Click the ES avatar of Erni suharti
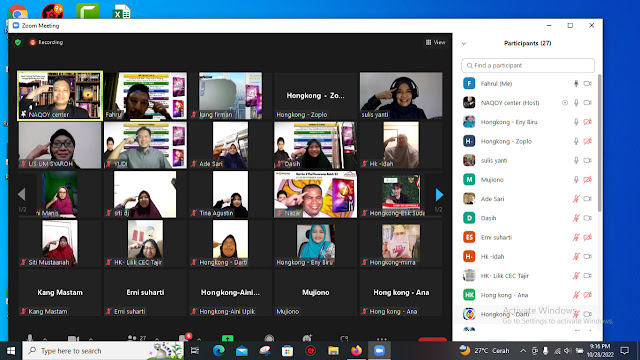 [469, 237]
